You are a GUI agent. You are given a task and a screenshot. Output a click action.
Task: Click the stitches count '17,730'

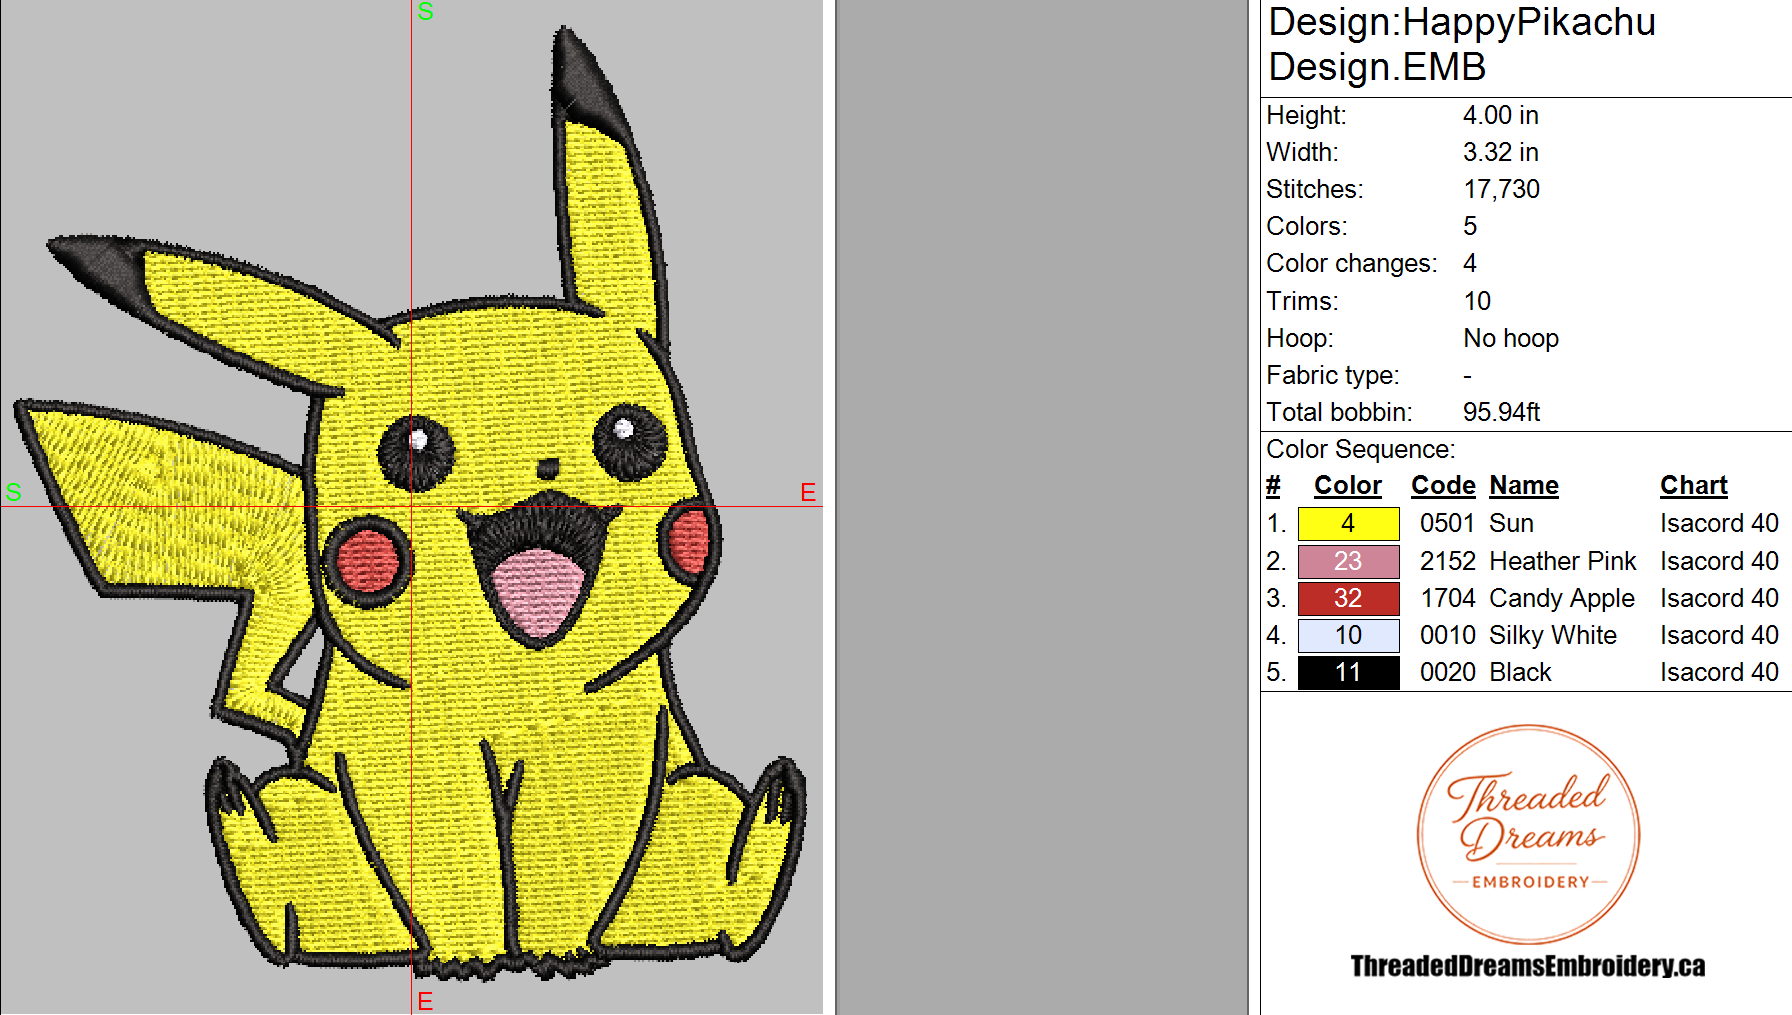(x=1501, y=189)
